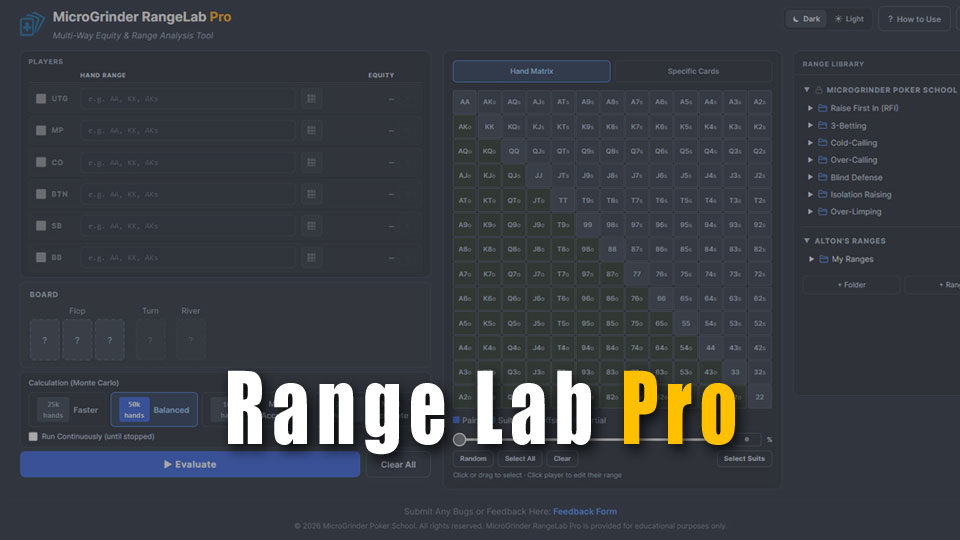
Task: Select the 50k hands Balanced option
Action: [x=154, y=410]
